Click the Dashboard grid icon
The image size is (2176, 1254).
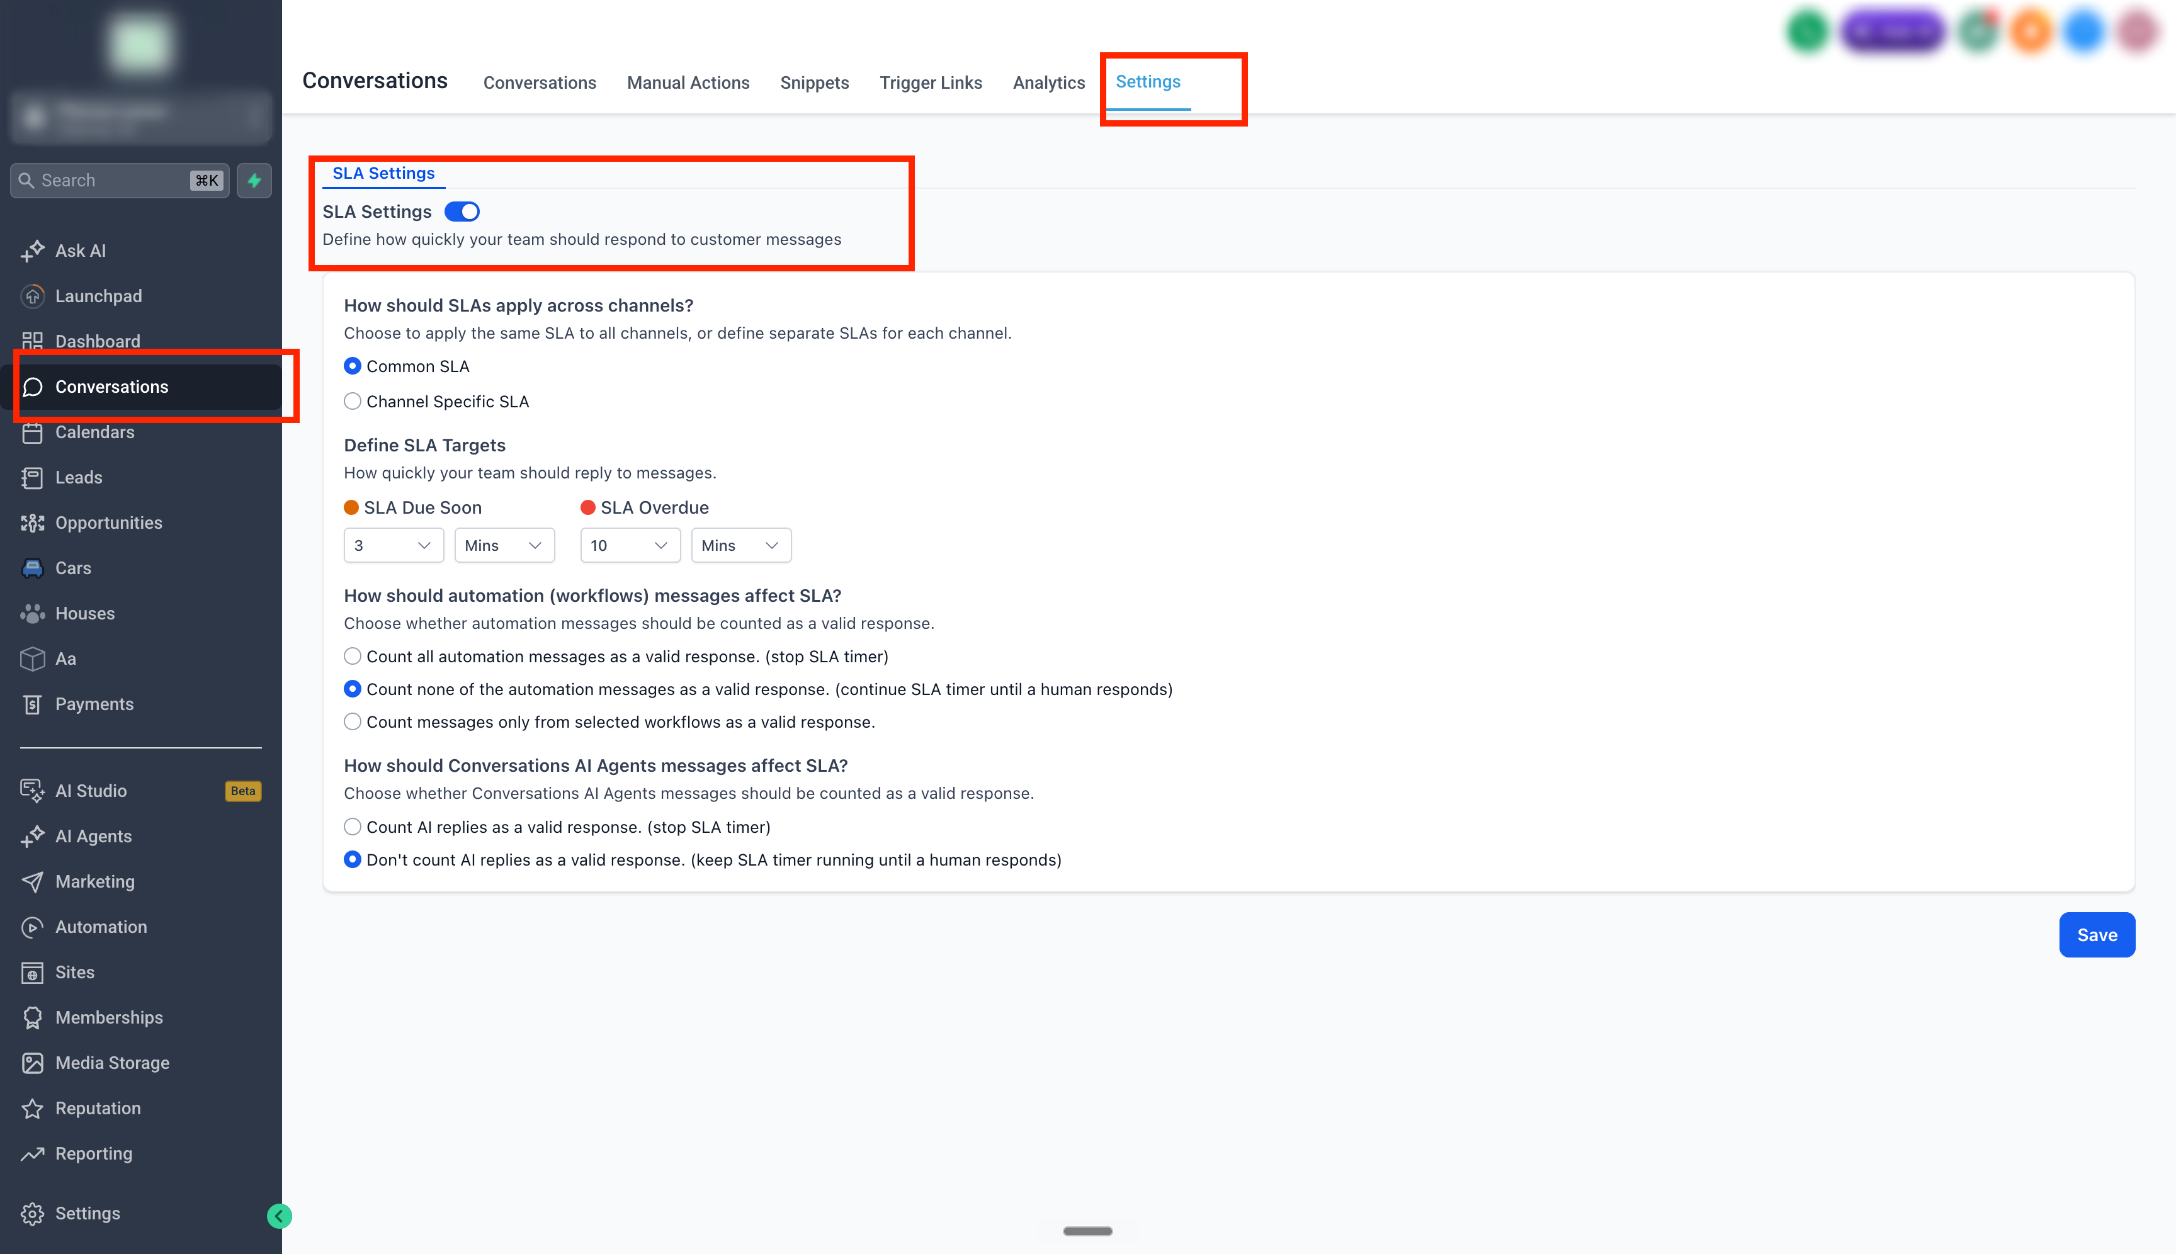32,341
